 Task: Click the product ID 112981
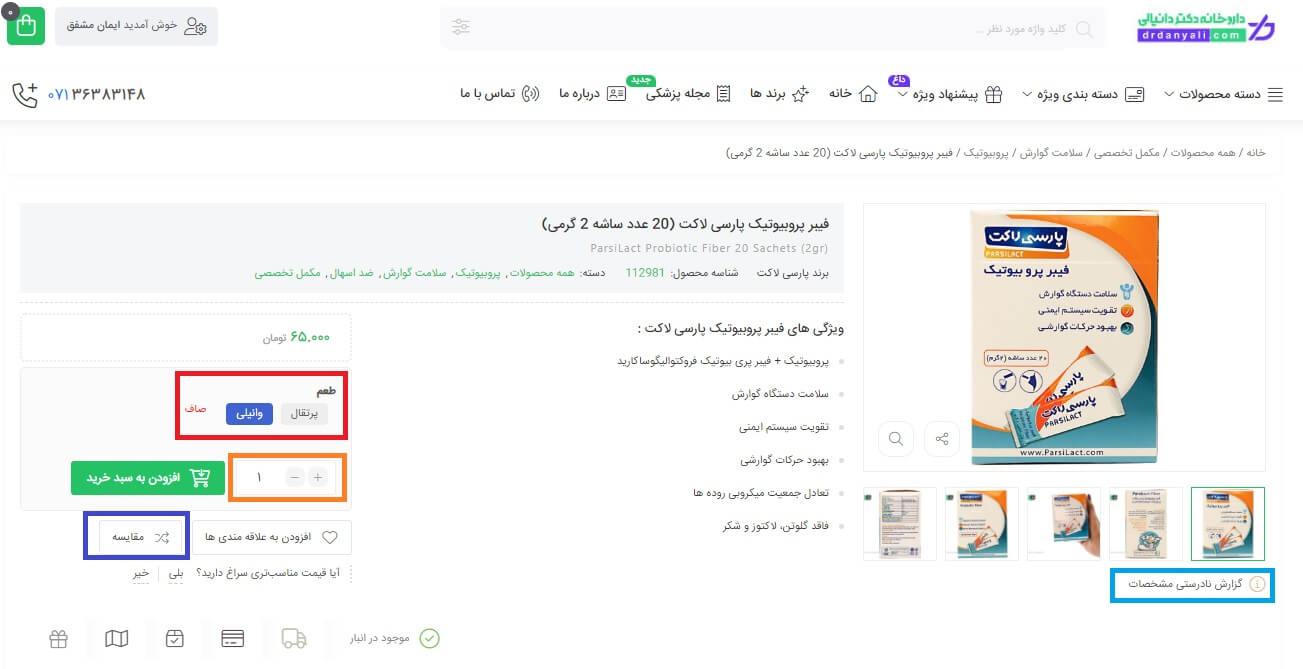(x=645, y=272)
